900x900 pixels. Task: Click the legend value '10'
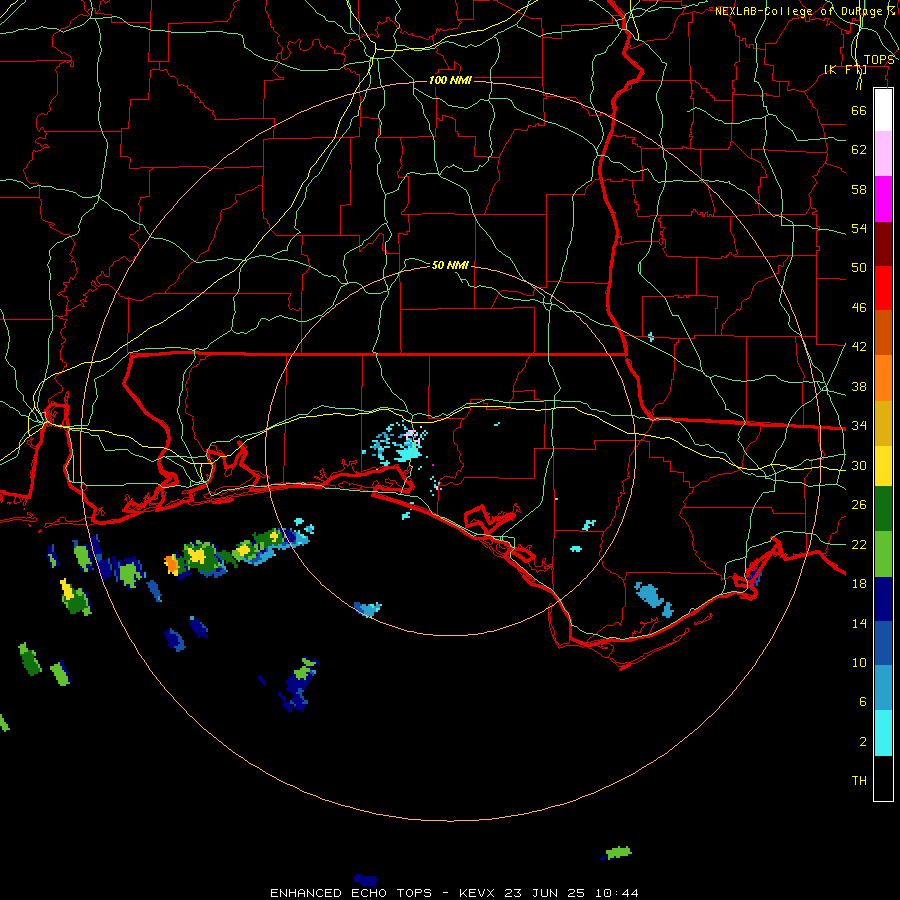pos(859,663)
